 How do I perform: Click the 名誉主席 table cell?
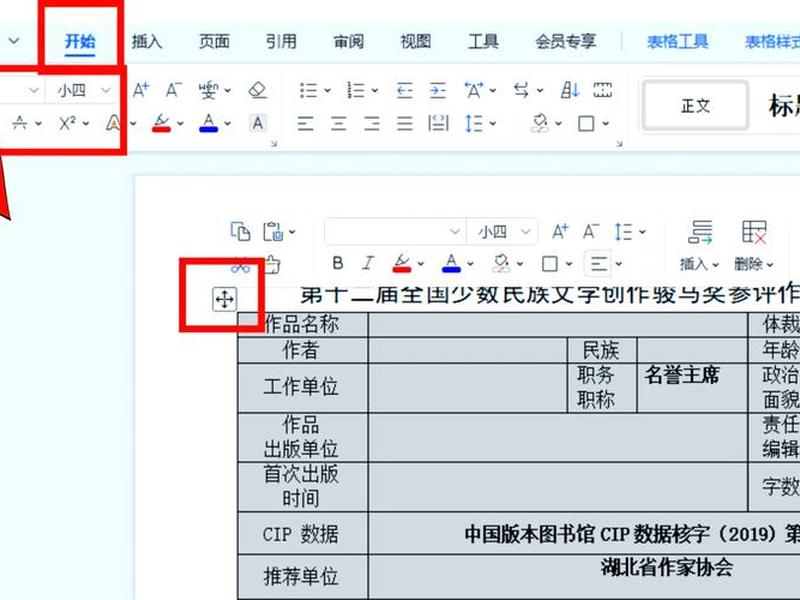click(692, 388)
